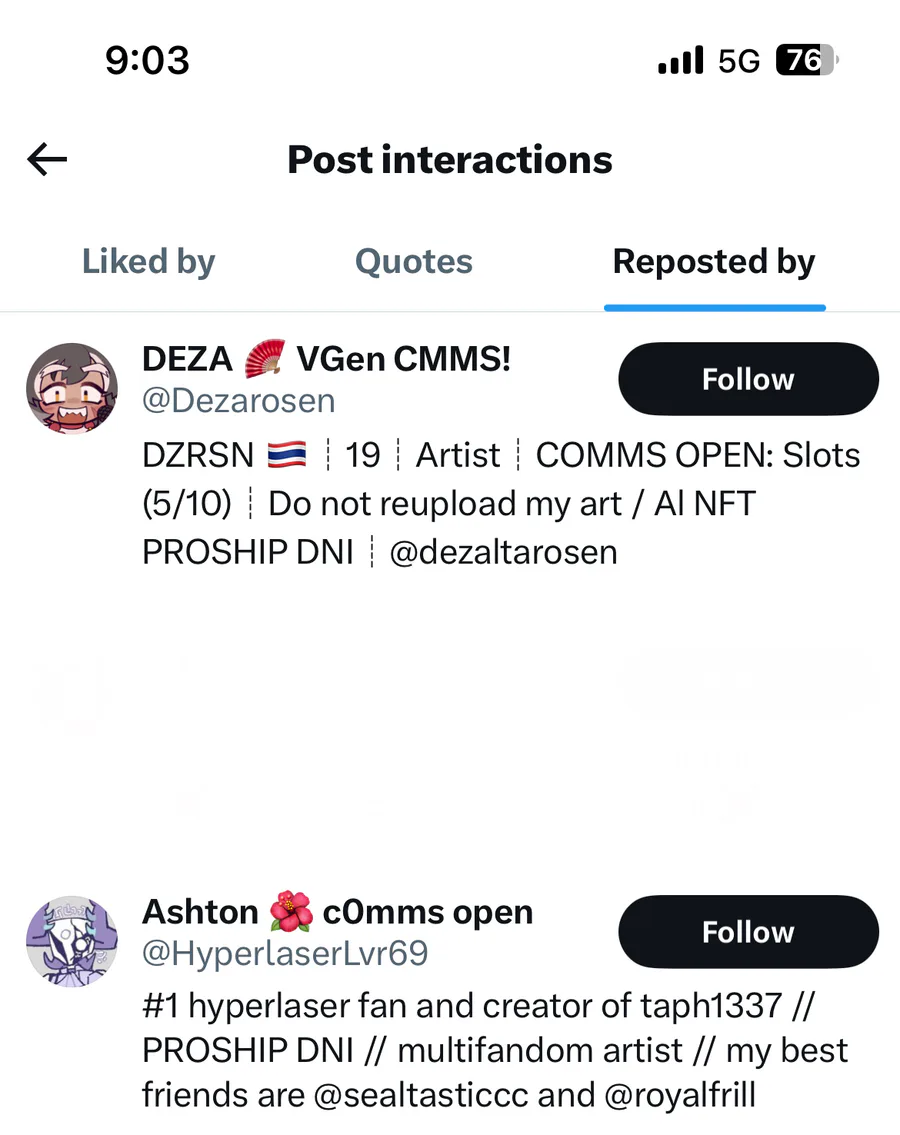Tap the 5G network indicator

pos(739,61)
